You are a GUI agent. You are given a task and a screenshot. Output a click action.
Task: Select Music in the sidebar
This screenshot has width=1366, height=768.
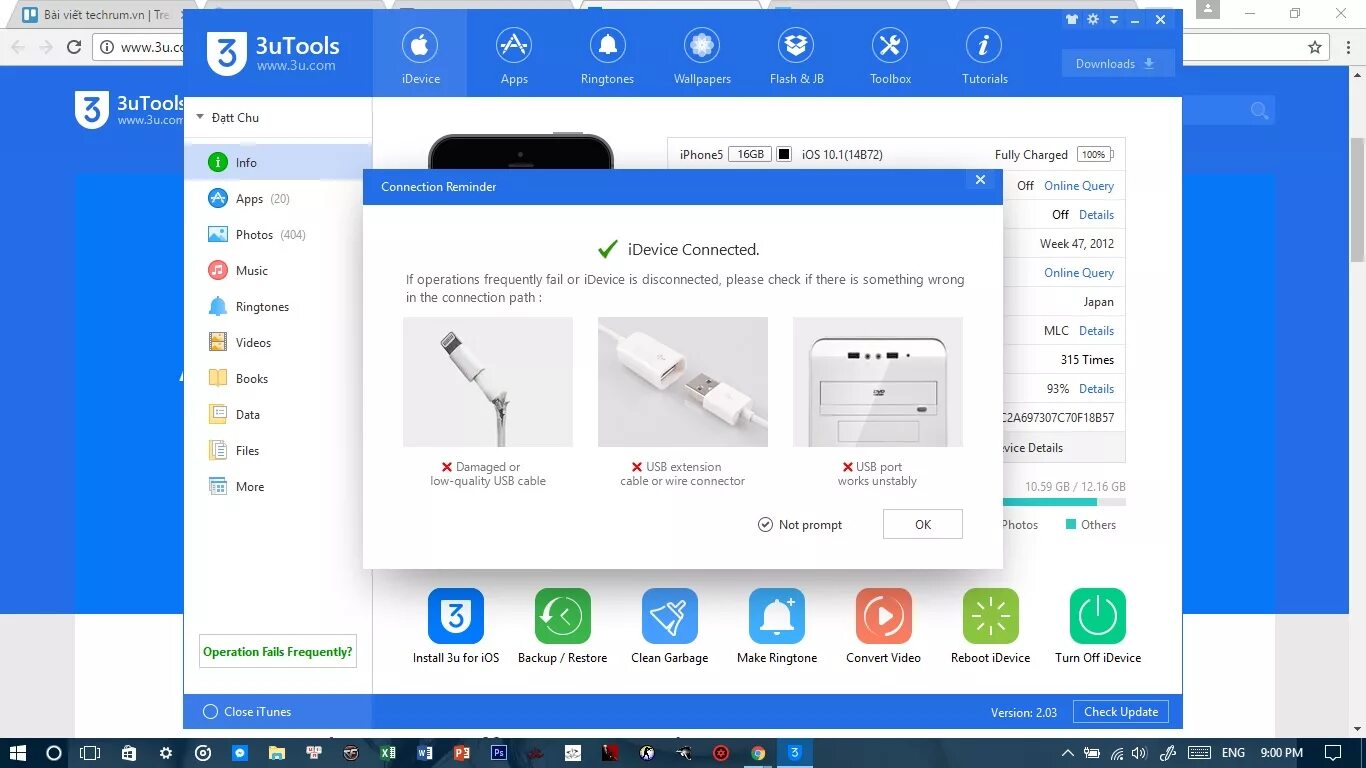278,270
